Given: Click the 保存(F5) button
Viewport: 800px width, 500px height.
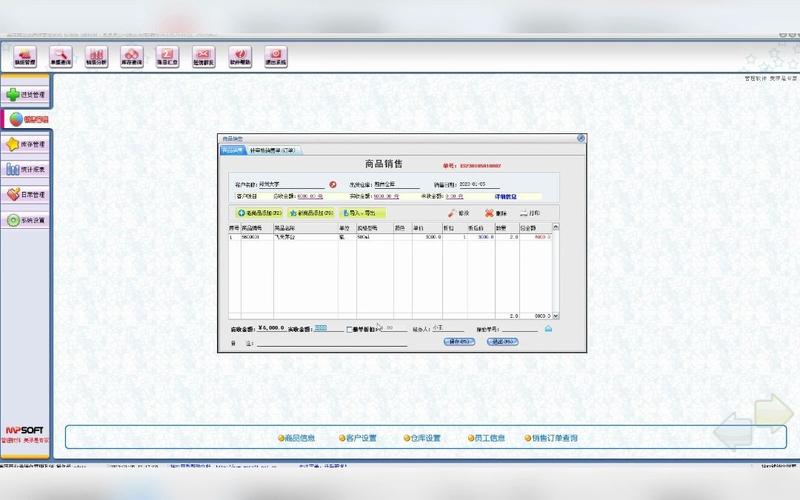Looking at the screenshot, I should pos(459,342).
